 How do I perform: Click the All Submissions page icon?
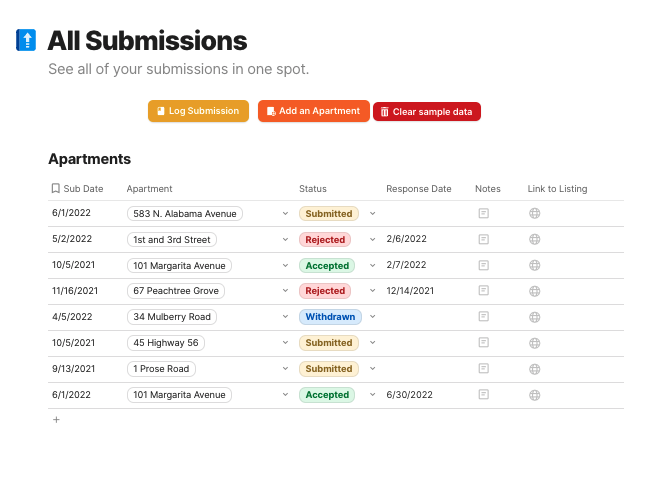tap(26, 40)
